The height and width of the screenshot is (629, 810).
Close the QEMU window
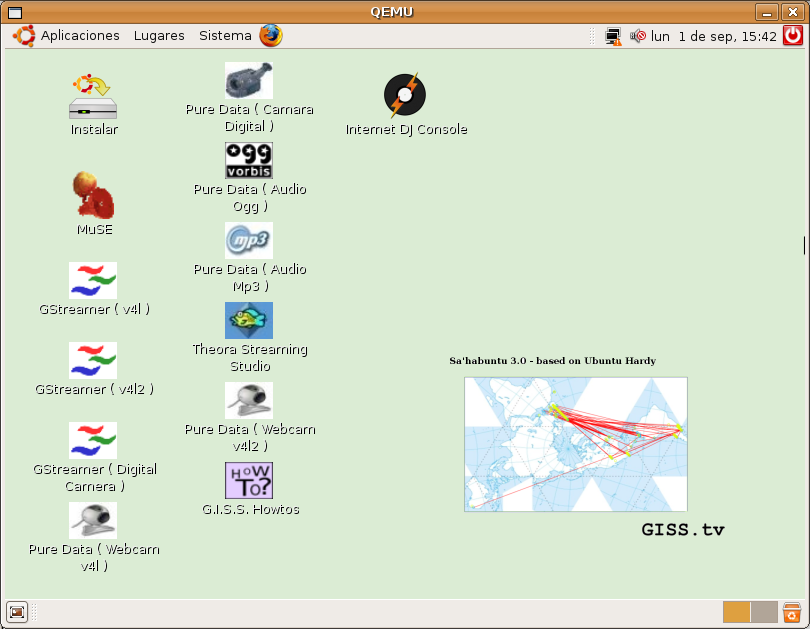(x=793, y=12)
